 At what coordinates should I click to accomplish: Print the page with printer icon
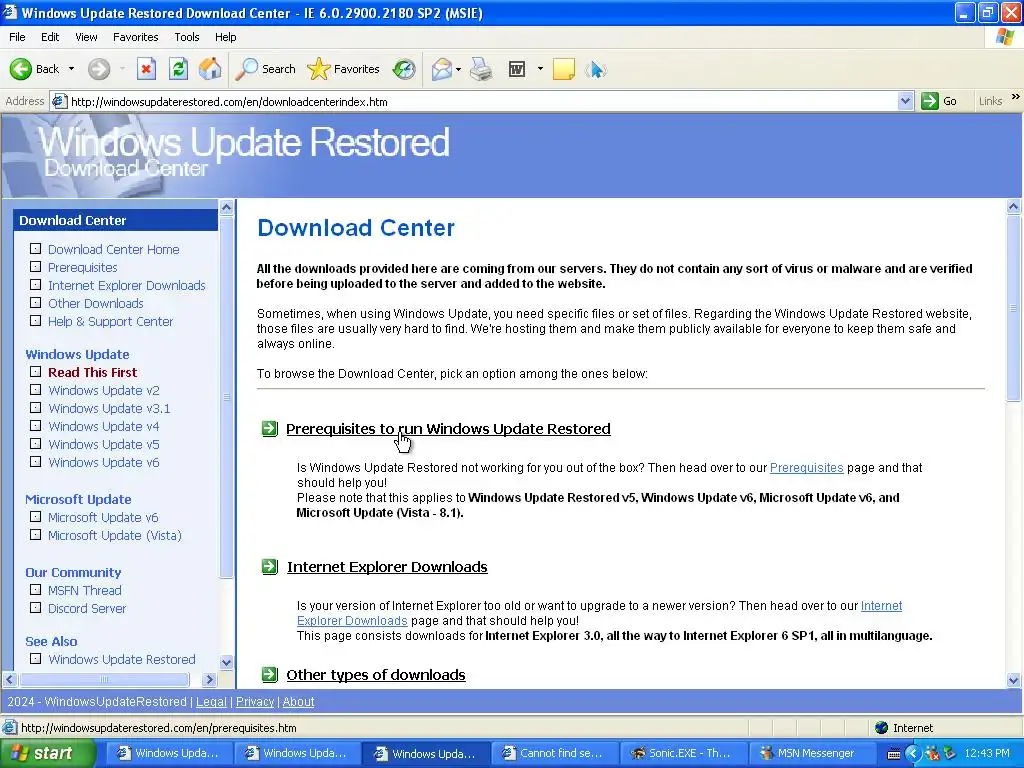point(481,69)
